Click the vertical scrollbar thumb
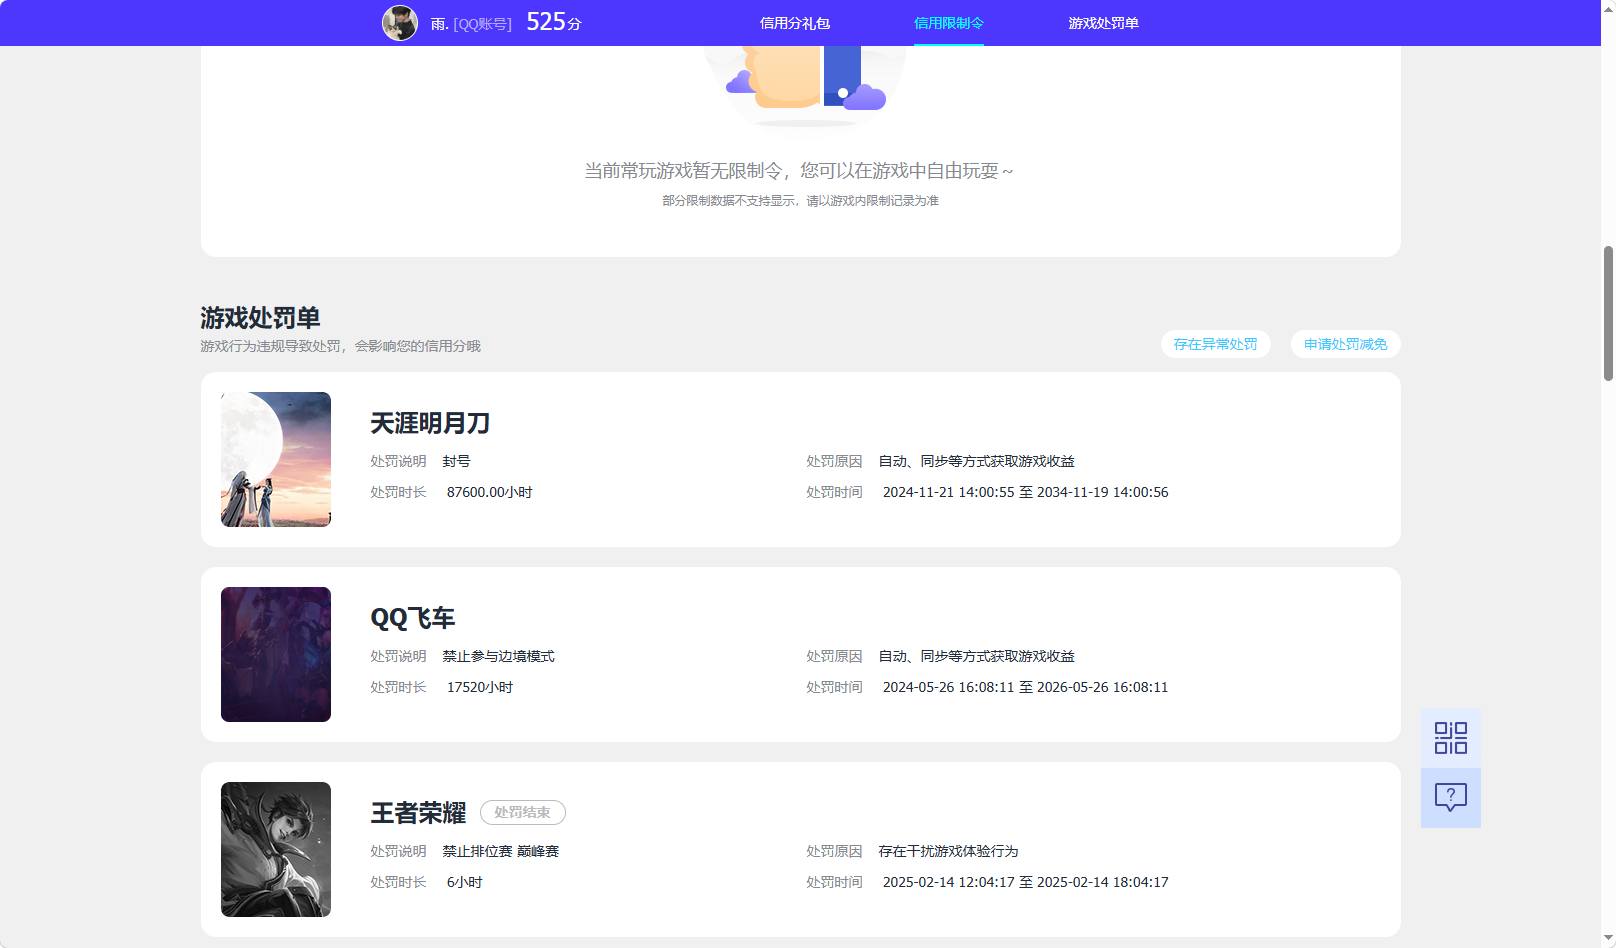1616x948 pixels. pos(1608,313)
